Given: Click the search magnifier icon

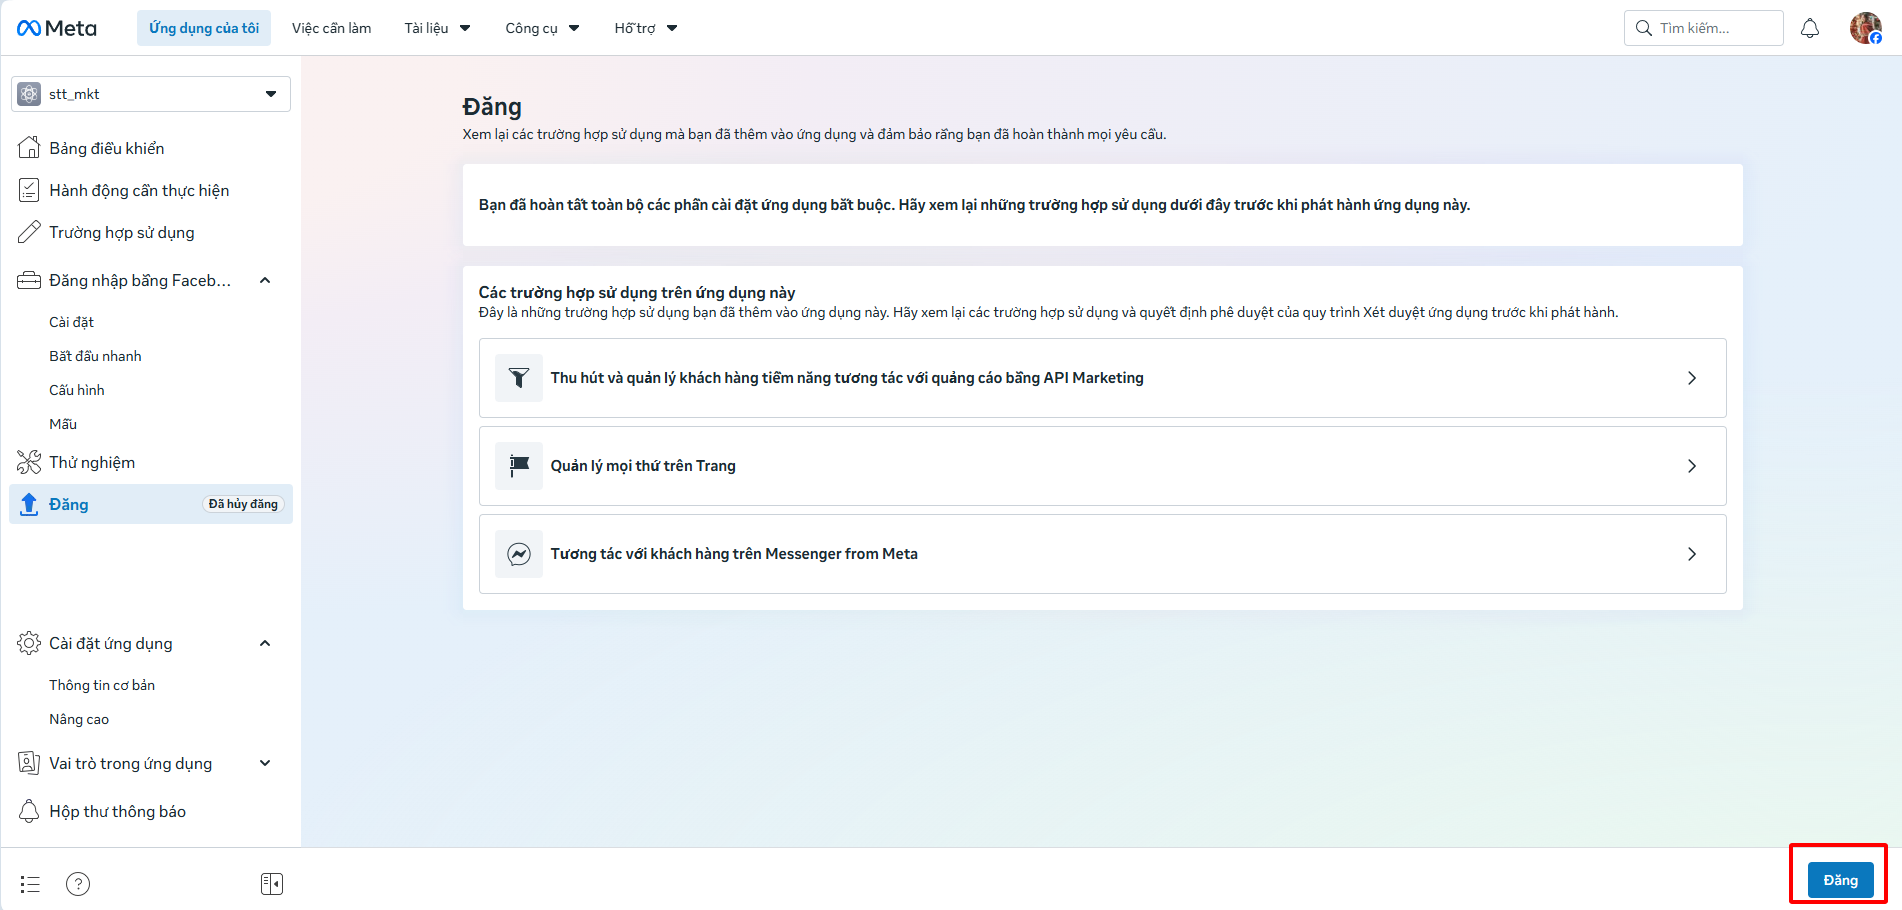Looking at the screenshot, I should [1643, 28].
